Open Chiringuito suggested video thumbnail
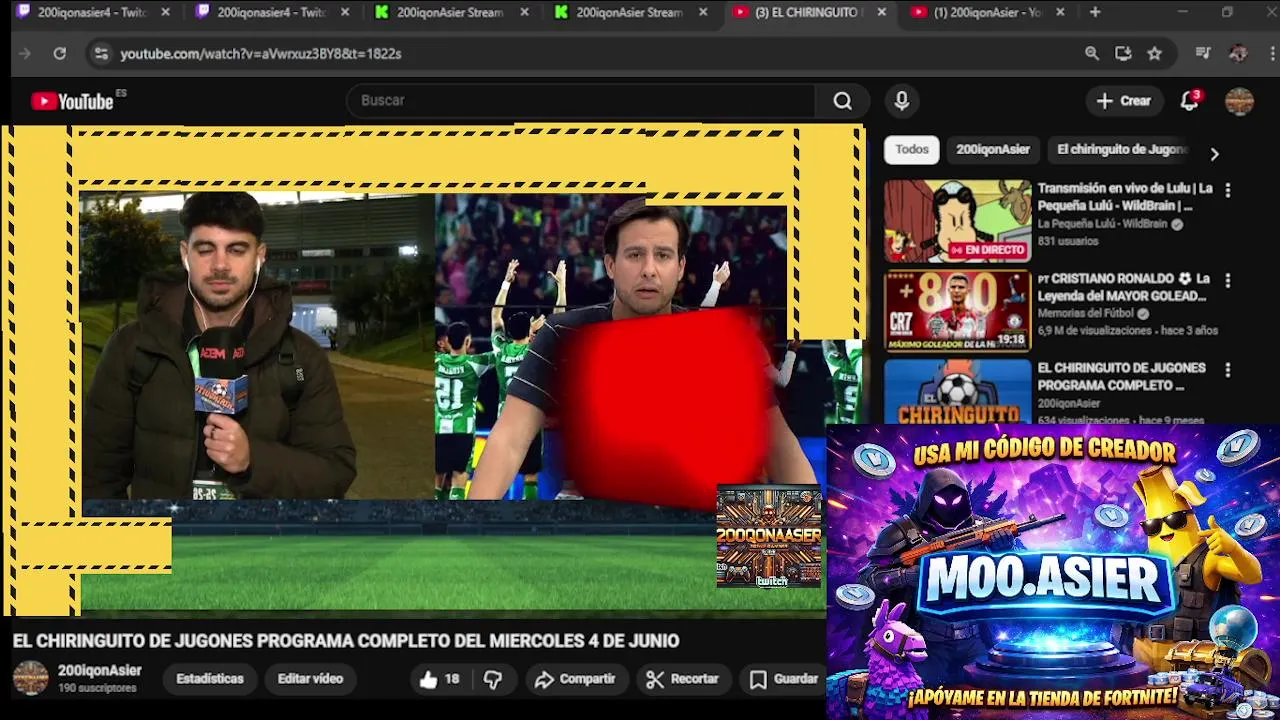The width and height of the screenshot is (1280, 720). pyautogui.click(x=957, y=392)
